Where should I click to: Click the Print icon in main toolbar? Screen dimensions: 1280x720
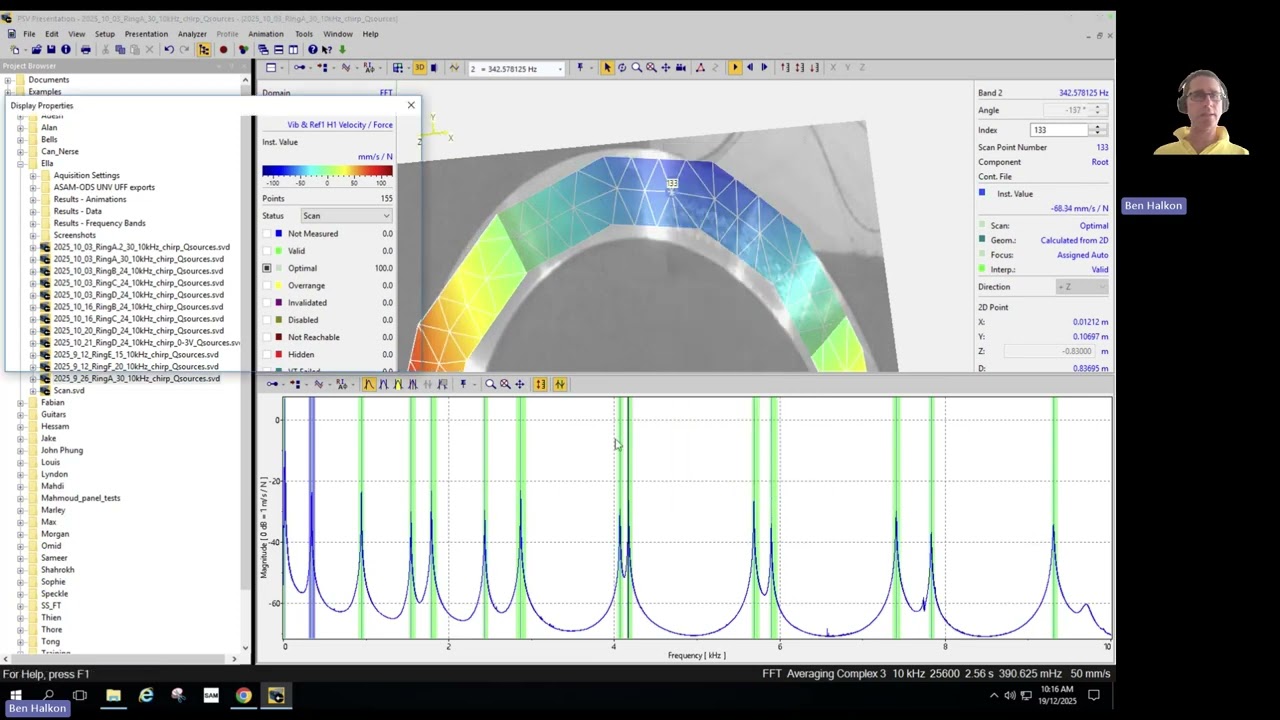click(86, 50)
